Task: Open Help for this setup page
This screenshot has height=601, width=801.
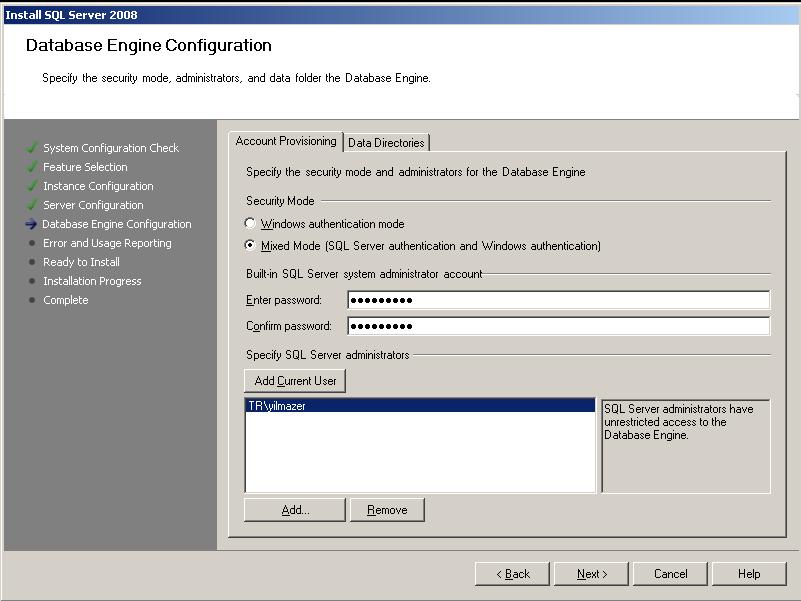Action: (749, 574)
